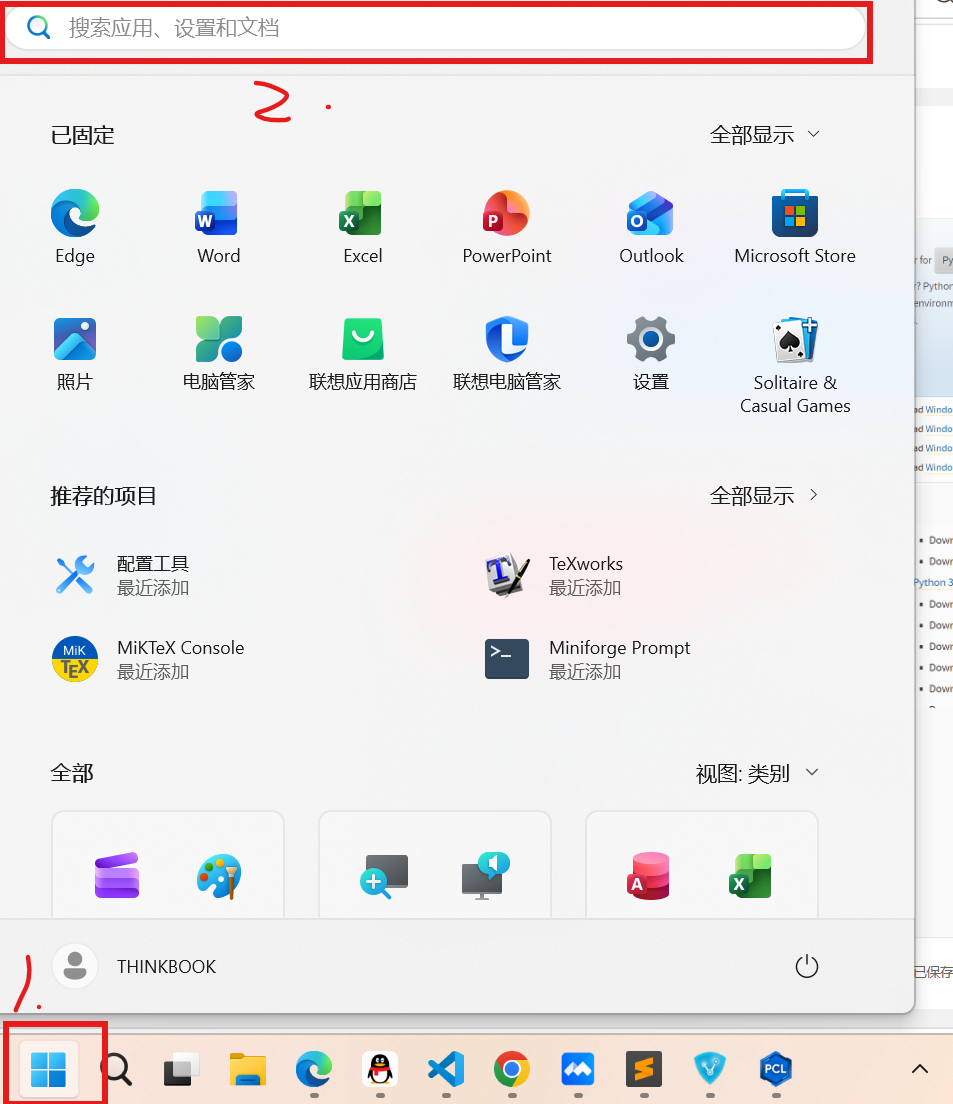Open the THINKBOOK user account menu
Image resolution: width=953 pixels, height=1104 pixels.
tap(134, 966)
